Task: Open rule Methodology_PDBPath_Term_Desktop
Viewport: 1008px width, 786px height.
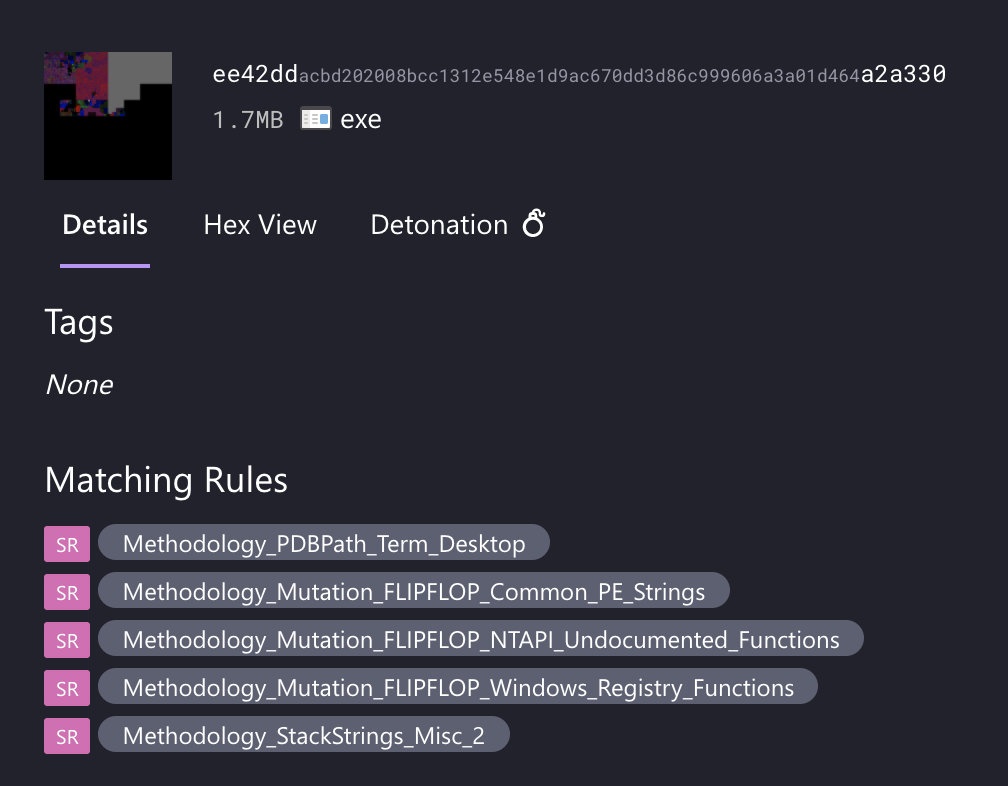Action: pos(324,544)
